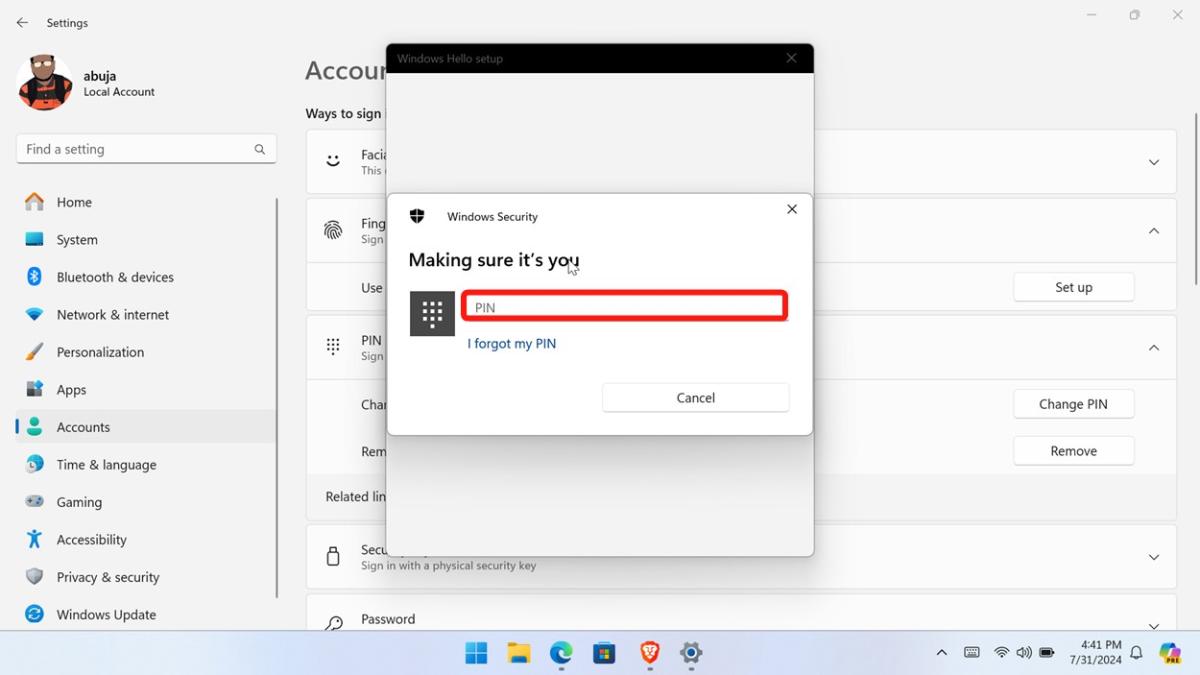This screenshot has width=1200, height=675.
Task: Click the Change PIN button
Action: pos(1073,403)
